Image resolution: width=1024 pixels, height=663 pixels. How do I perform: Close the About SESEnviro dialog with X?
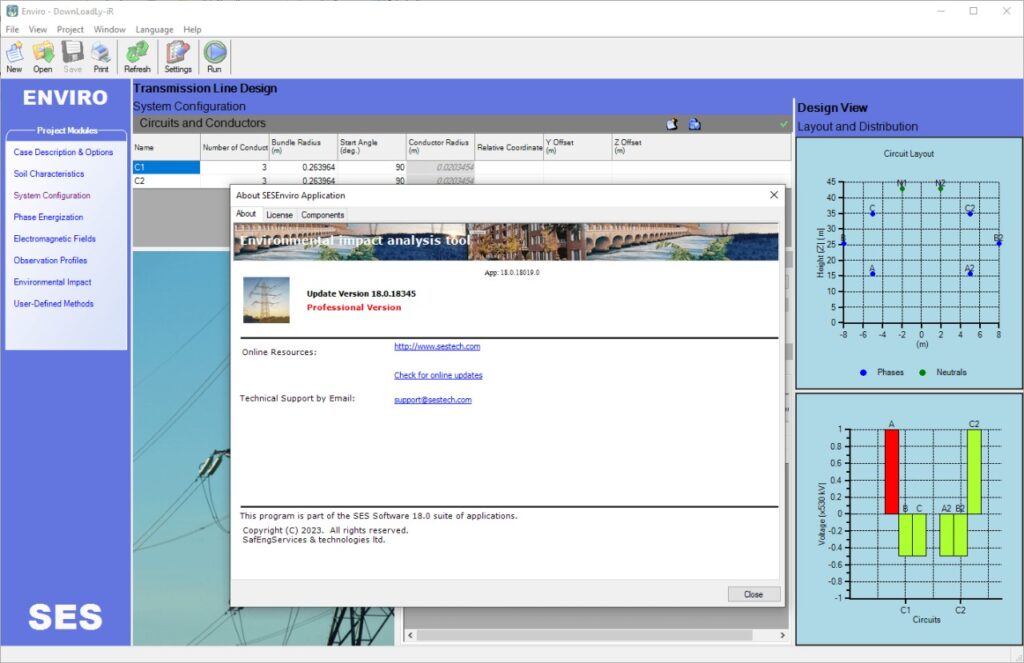tap(773, 195)
